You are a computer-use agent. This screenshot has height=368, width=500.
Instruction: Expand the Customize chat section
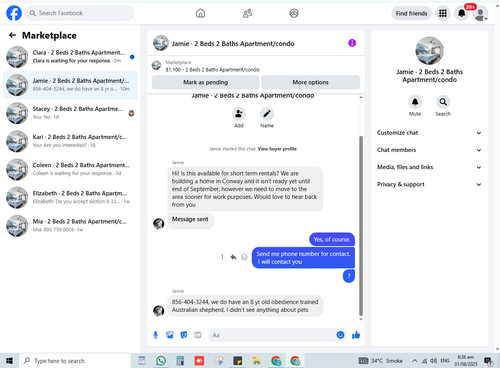429,133
